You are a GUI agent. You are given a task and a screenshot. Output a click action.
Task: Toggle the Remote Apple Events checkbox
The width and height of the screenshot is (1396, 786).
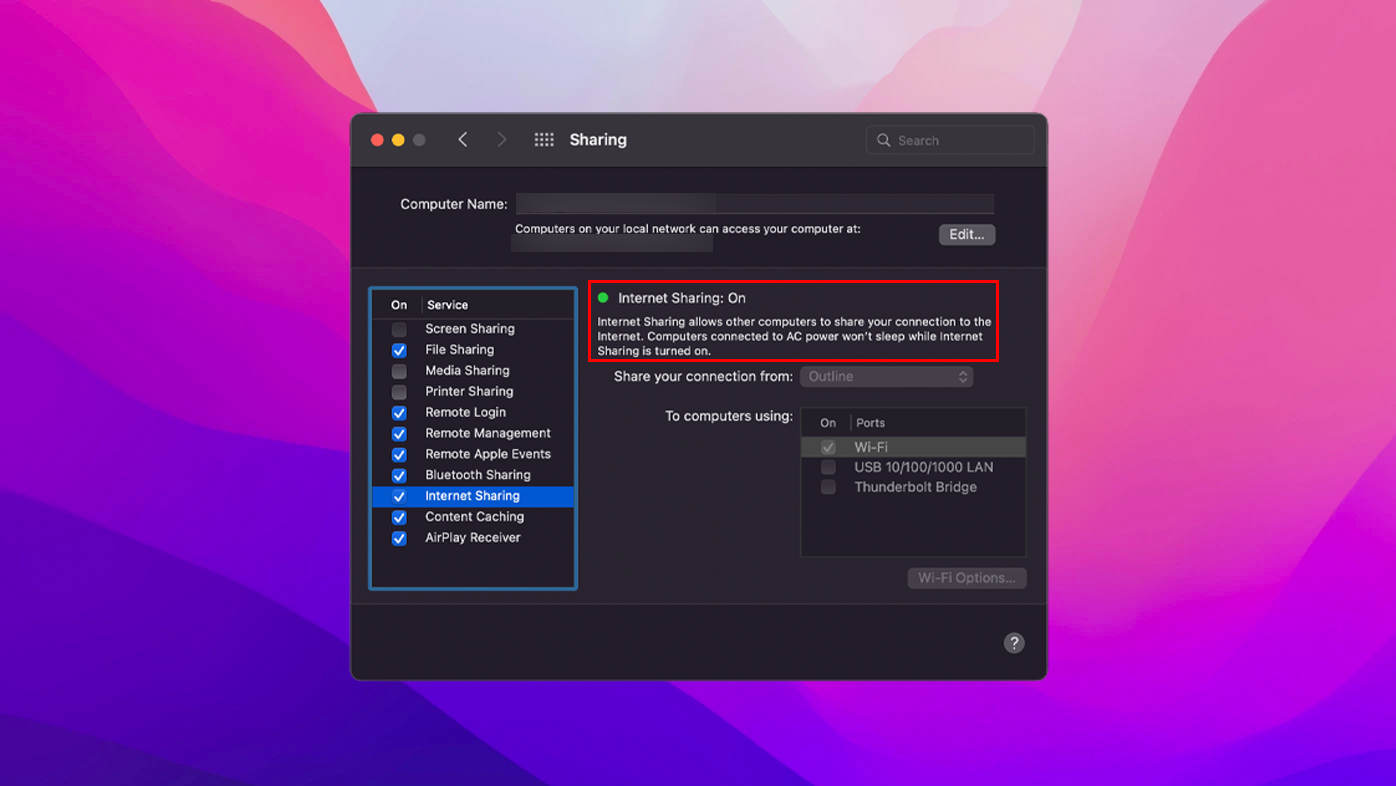pos(399,455)
